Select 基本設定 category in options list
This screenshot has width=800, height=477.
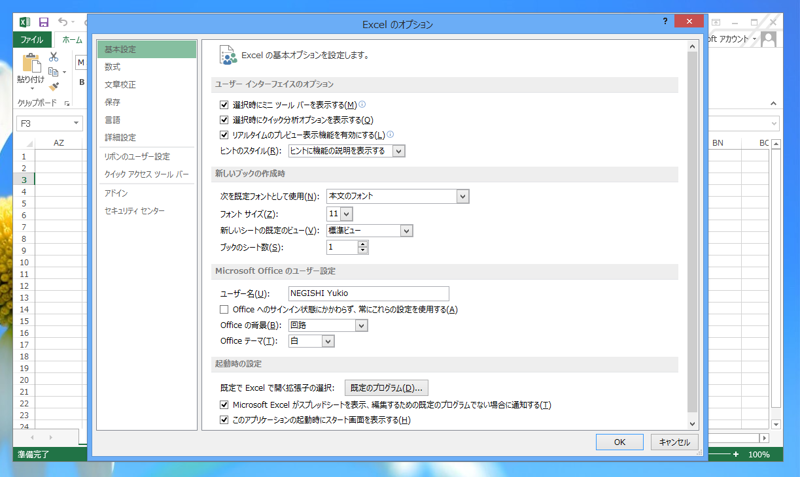point(146,49)
